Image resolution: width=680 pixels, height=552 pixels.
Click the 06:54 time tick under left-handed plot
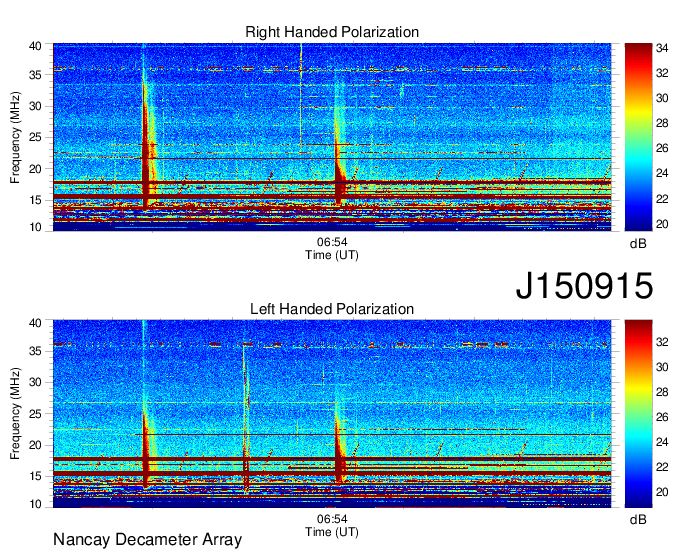pyautogui.click(x=332, y=519)
